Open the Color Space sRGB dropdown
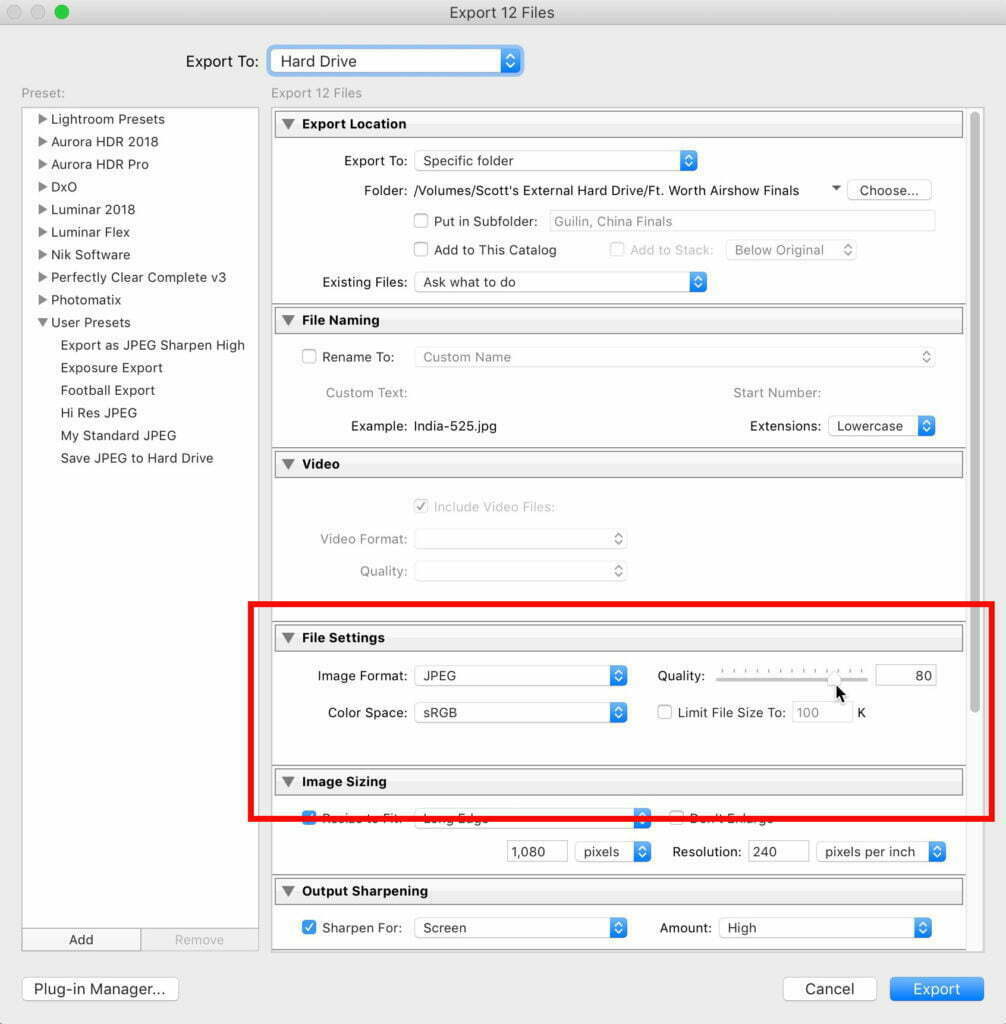This screenshot has height=1024, width=1006. (521, 713)
